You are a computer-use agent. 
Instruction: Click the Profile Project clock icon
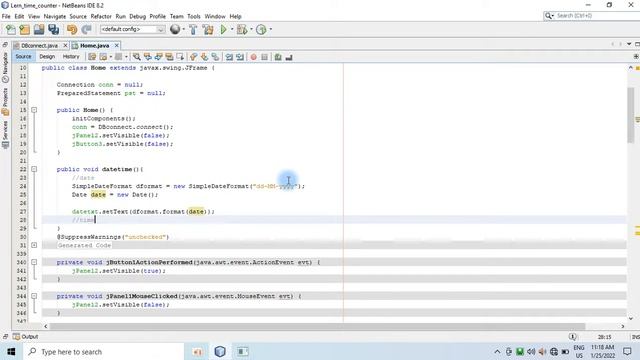[261, 29]
